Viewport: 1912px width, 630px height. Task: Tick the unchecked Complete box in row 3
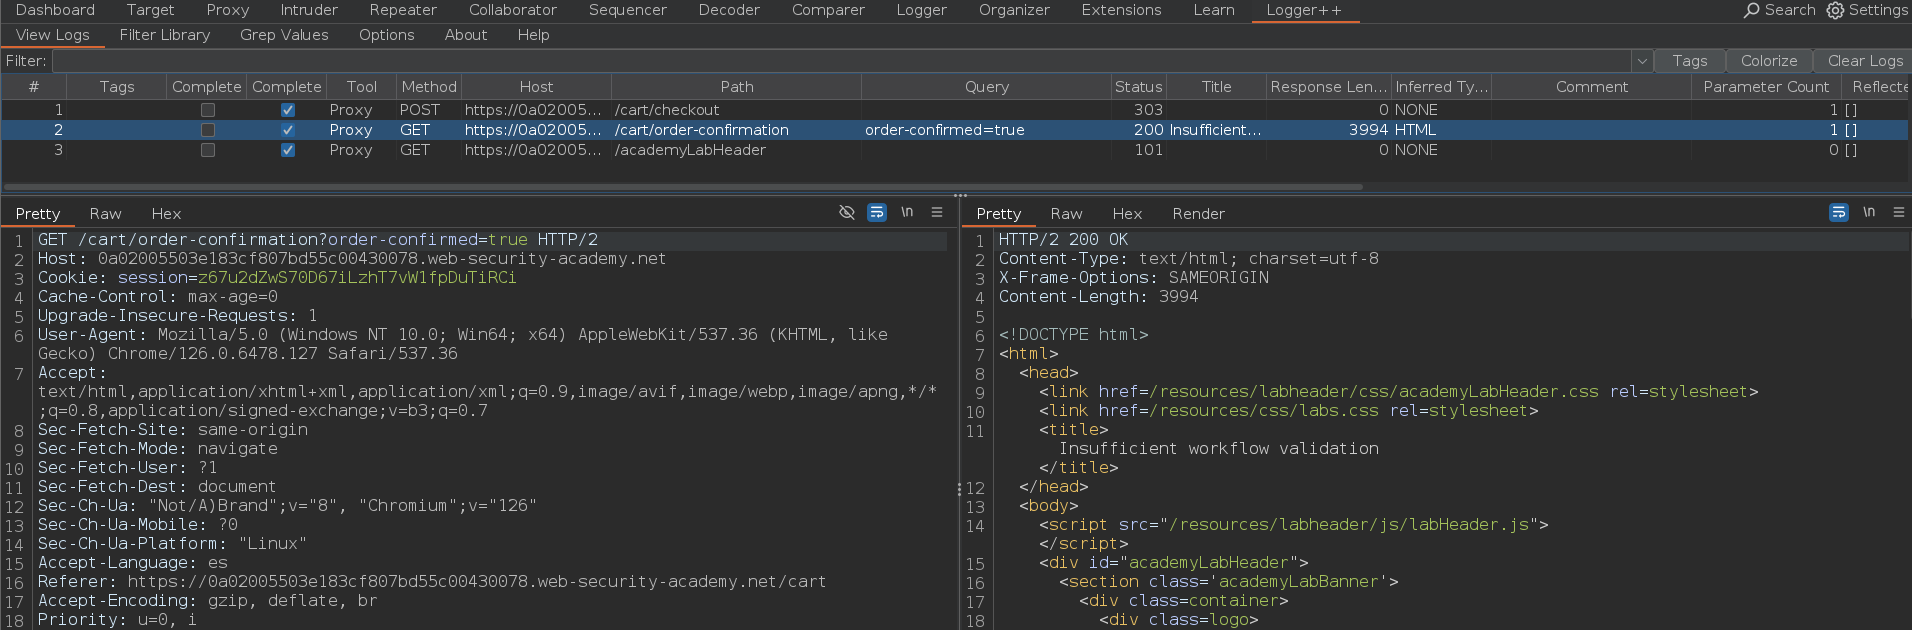(x=208, y=150)
